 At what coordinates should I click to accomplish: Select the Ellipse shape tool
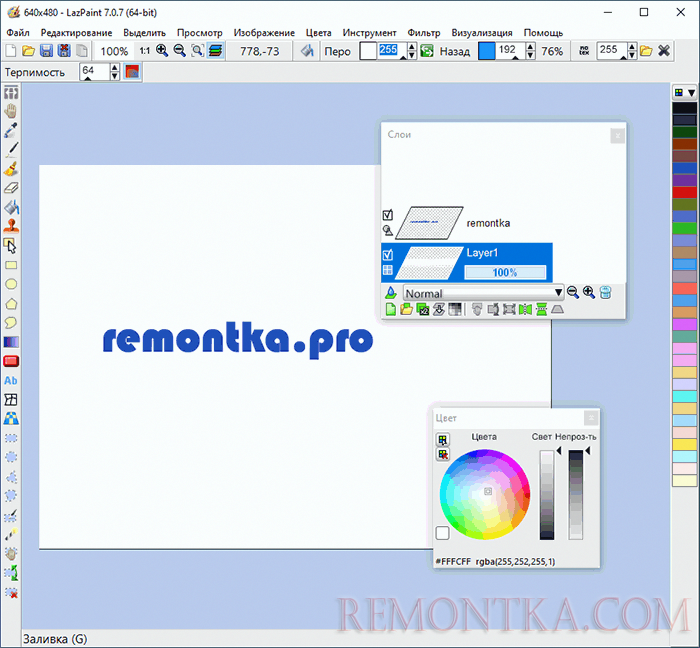point(11,284)
